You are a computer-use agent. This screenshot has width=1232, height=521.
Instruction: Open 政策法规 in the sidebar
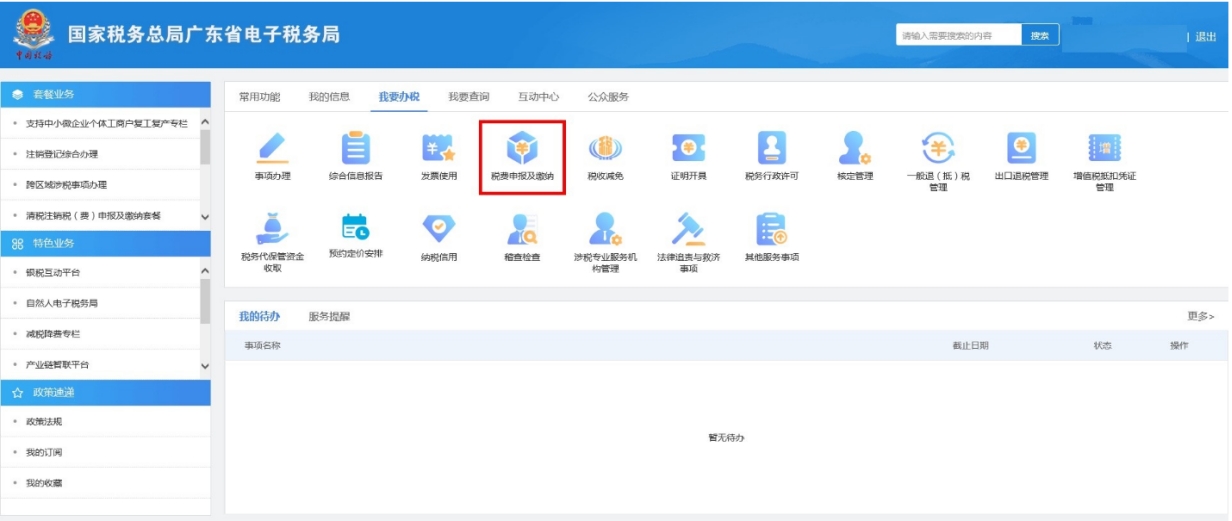(44, 422)
